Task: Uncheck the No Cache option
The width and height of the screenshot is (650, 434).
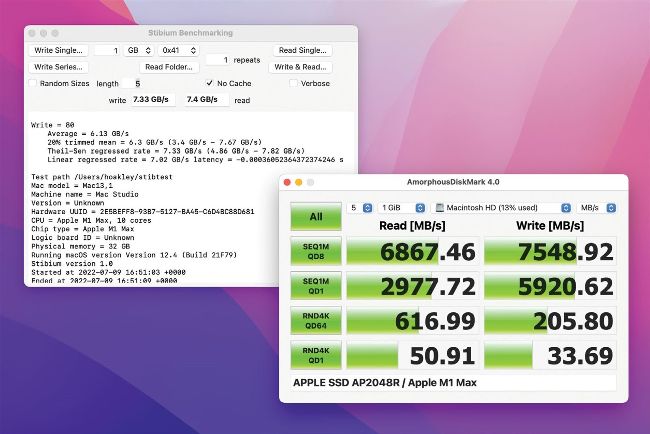Action: pos(209,84)
